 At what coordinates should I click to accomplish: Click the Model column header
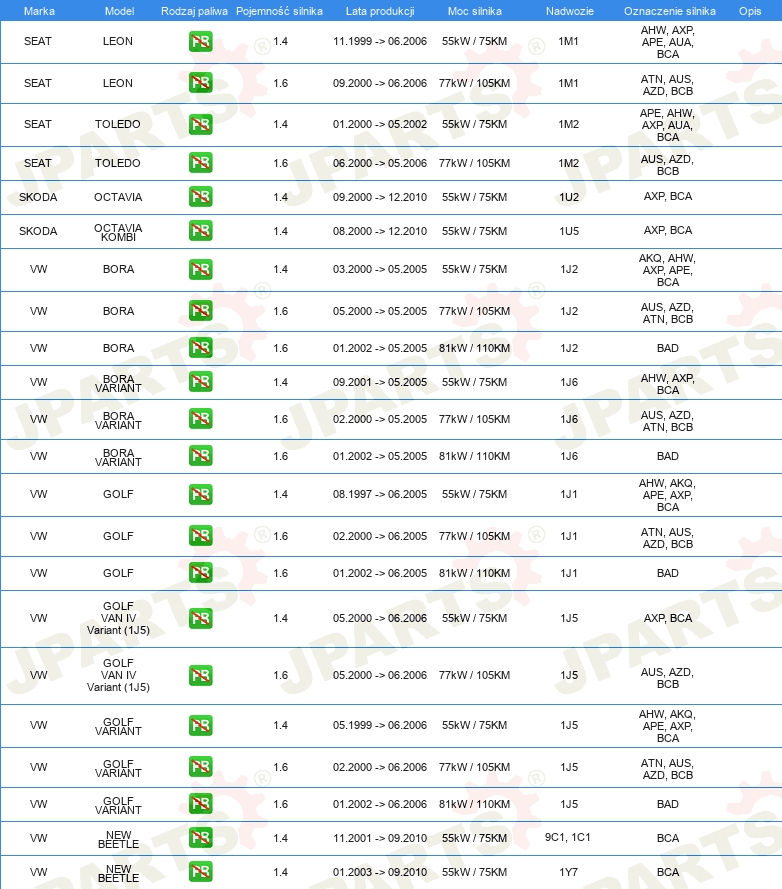[120, 11]
